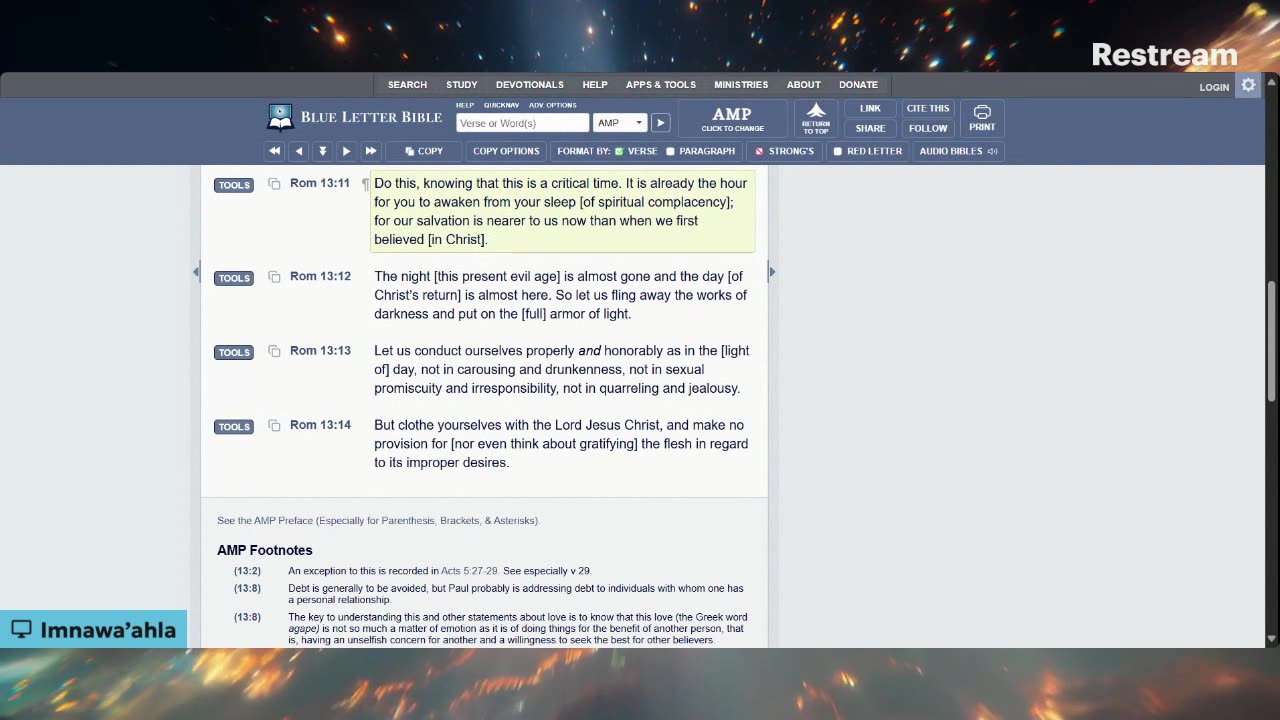The width and height of the screenshot is (1280, 720).
Task: Open Tools for Rom 13:13
Action: [x=234, y=352]
